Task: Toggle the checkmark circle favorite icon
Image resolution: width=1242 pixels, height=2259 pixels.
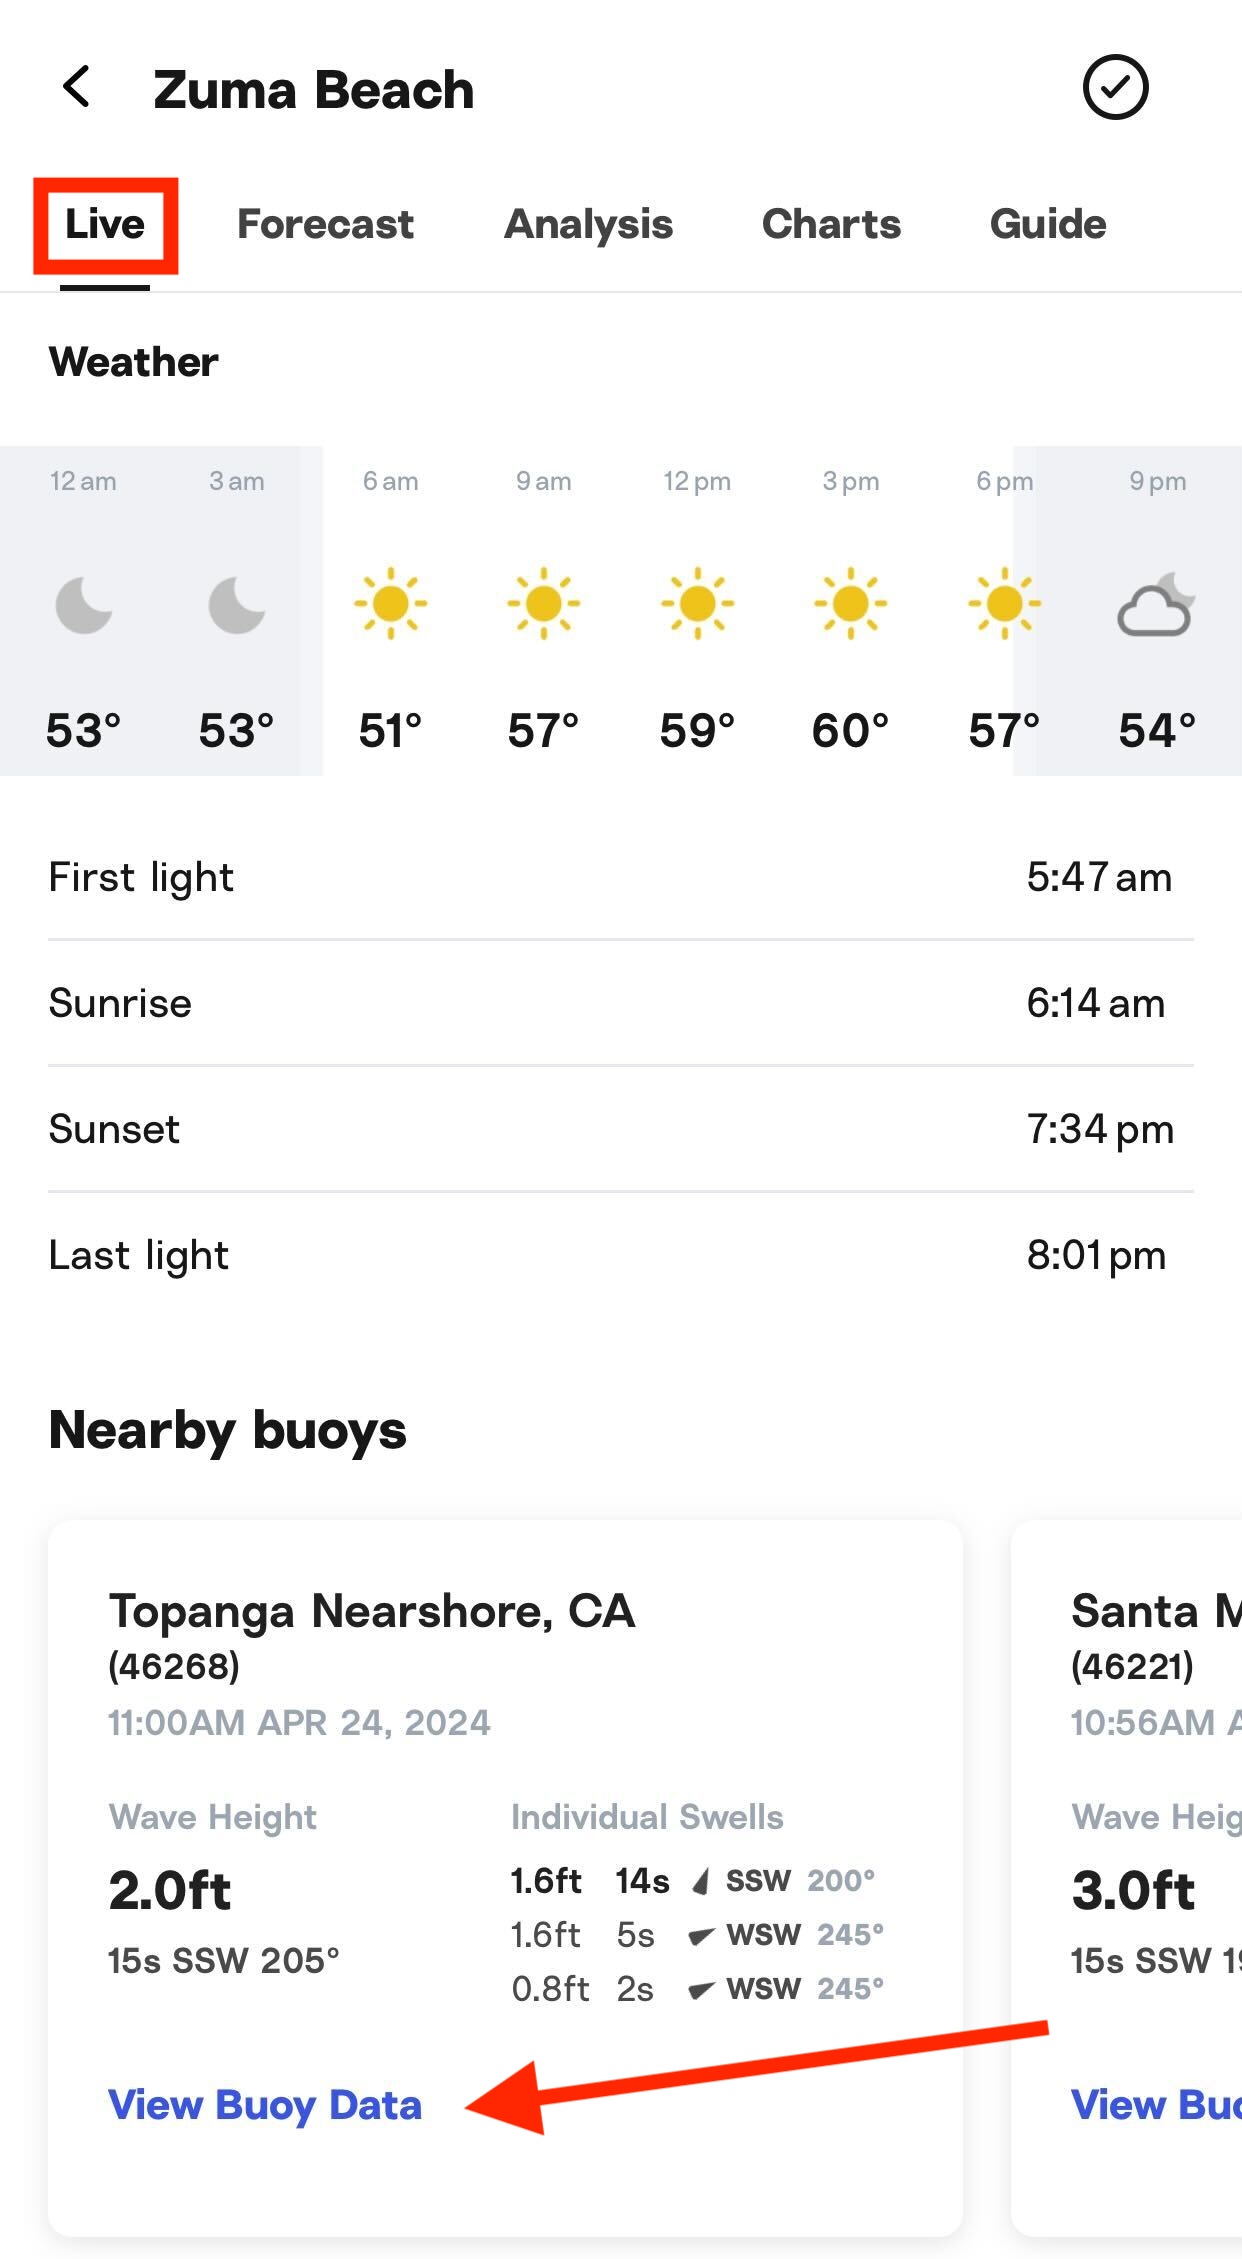Action: coord(1115,87)
